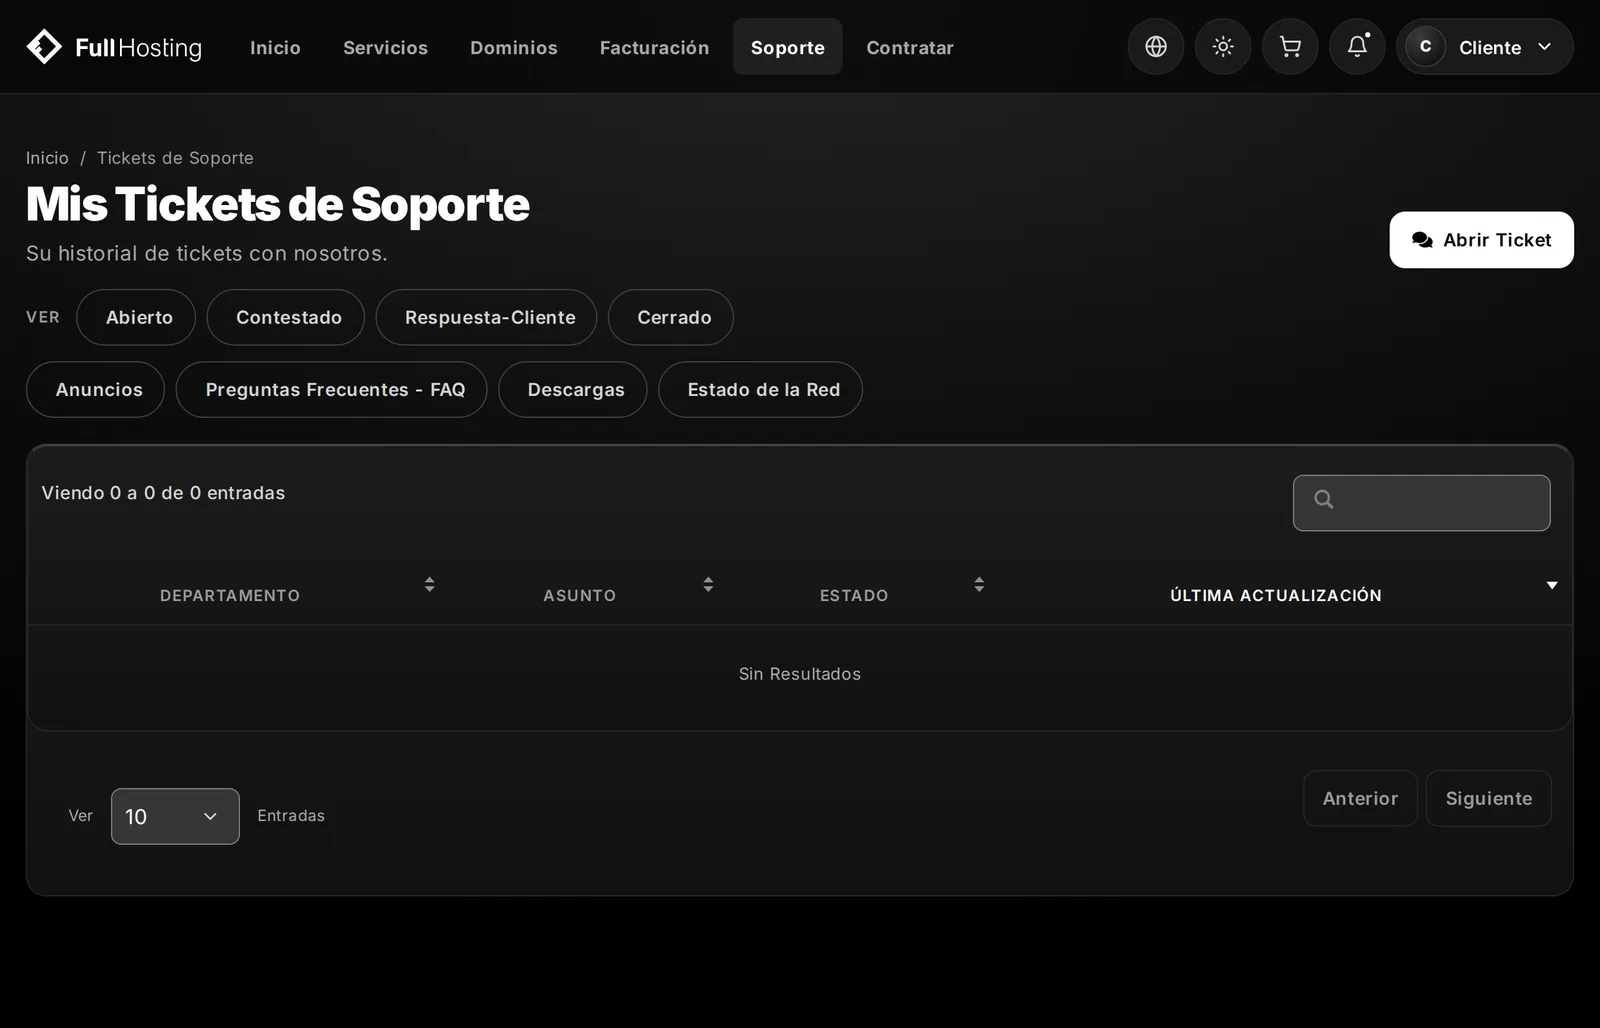This screenshot has height=1028, width=1600.
Task: Click the Última Actualización header text
Action: click(1276, 595)
